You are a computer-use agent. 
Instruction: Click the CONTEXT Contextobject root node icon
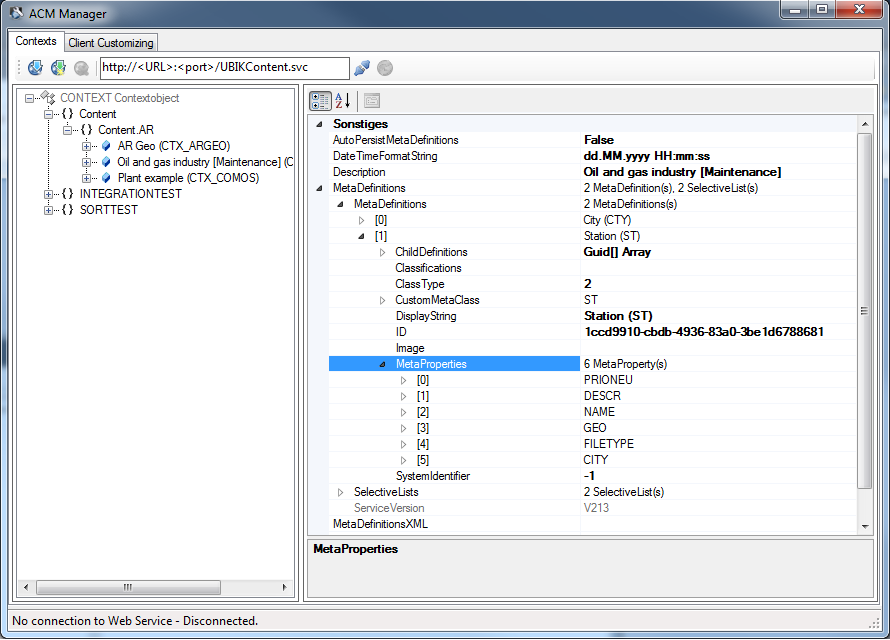coord(48,98)
